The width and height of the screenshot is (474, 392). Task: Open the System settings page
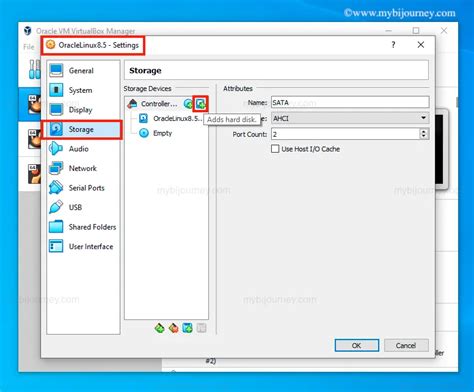coord(83,90)
